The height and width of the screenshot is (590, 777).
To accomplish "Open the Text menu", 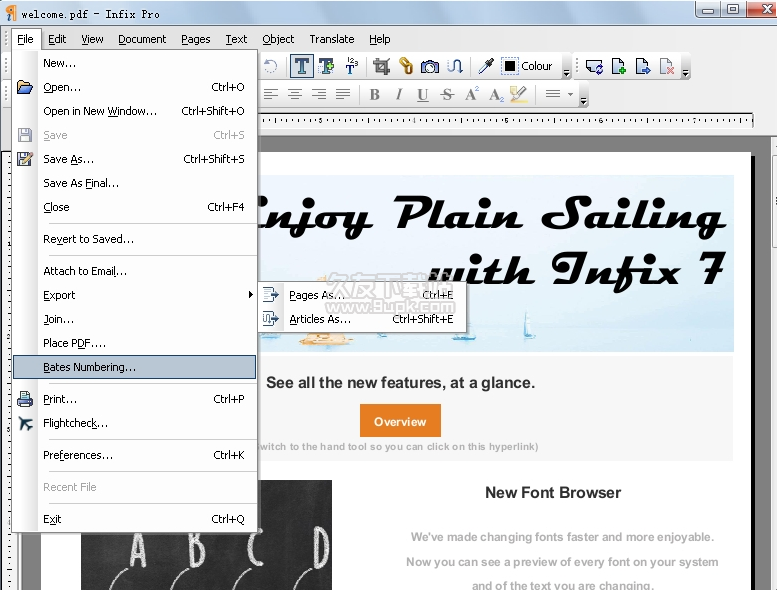I will click(x=236, y=39).
